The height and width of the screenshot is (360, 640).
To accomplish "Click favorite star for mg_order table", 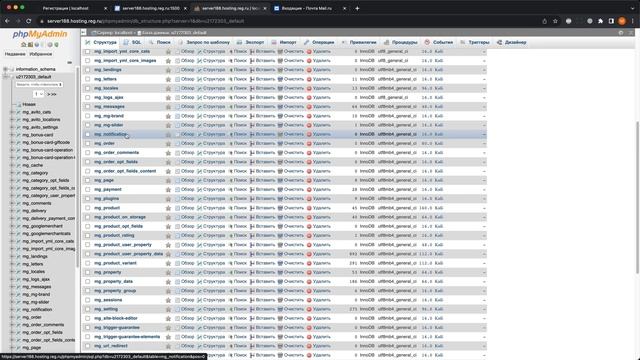I will click(168, 144).
